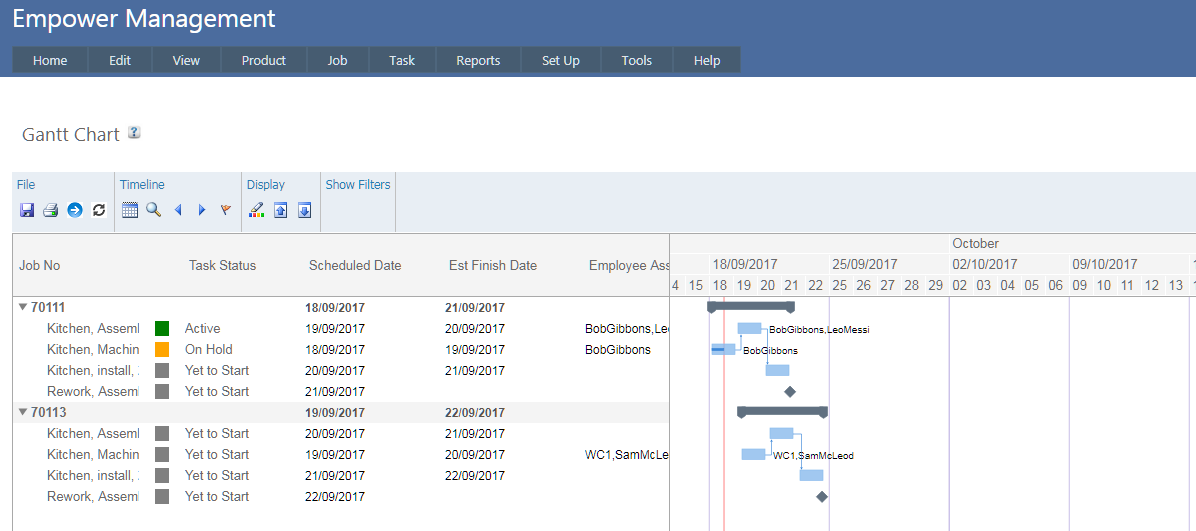Open the Timeline calendar icon
Viewport: 1196px width, 531px height.
click(130, 210)
